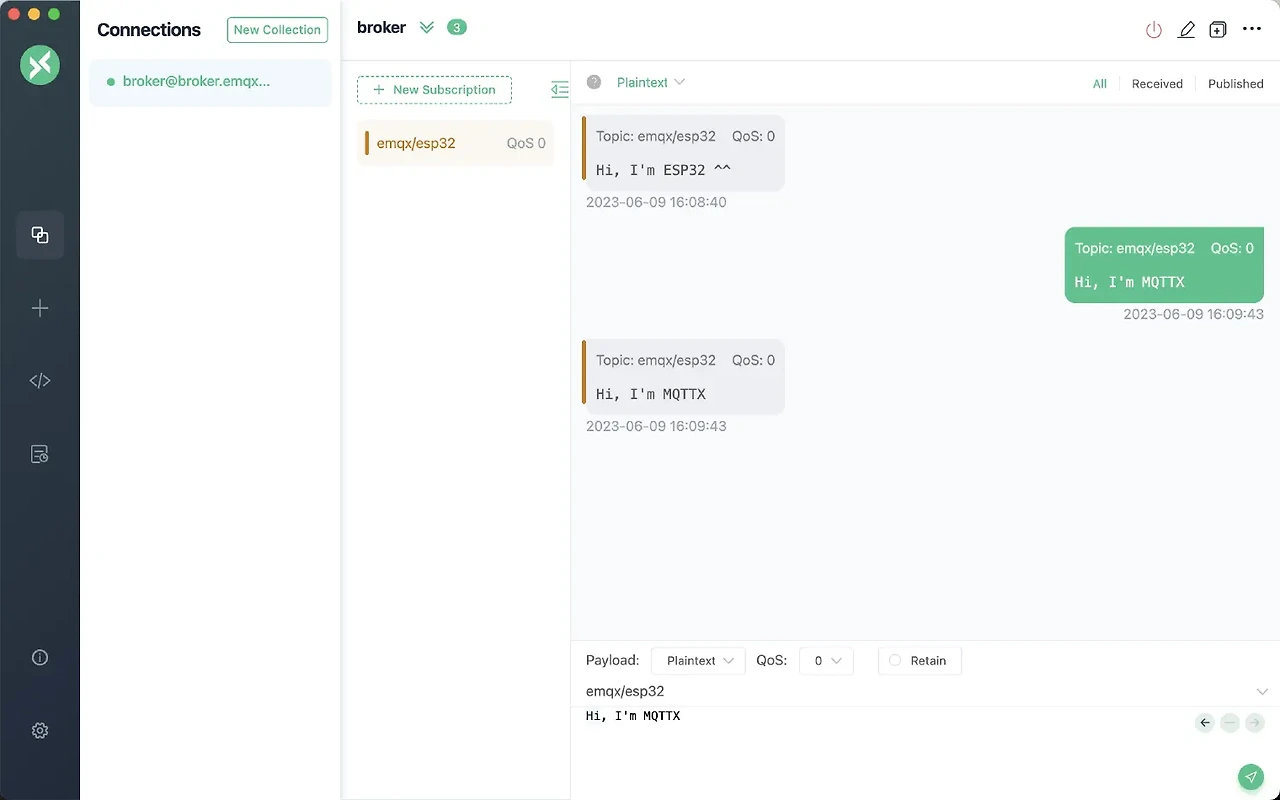The height and width of the screenshot is (800, 1280).
Task: Filter by Received messages
Action: pos(1157,84)
